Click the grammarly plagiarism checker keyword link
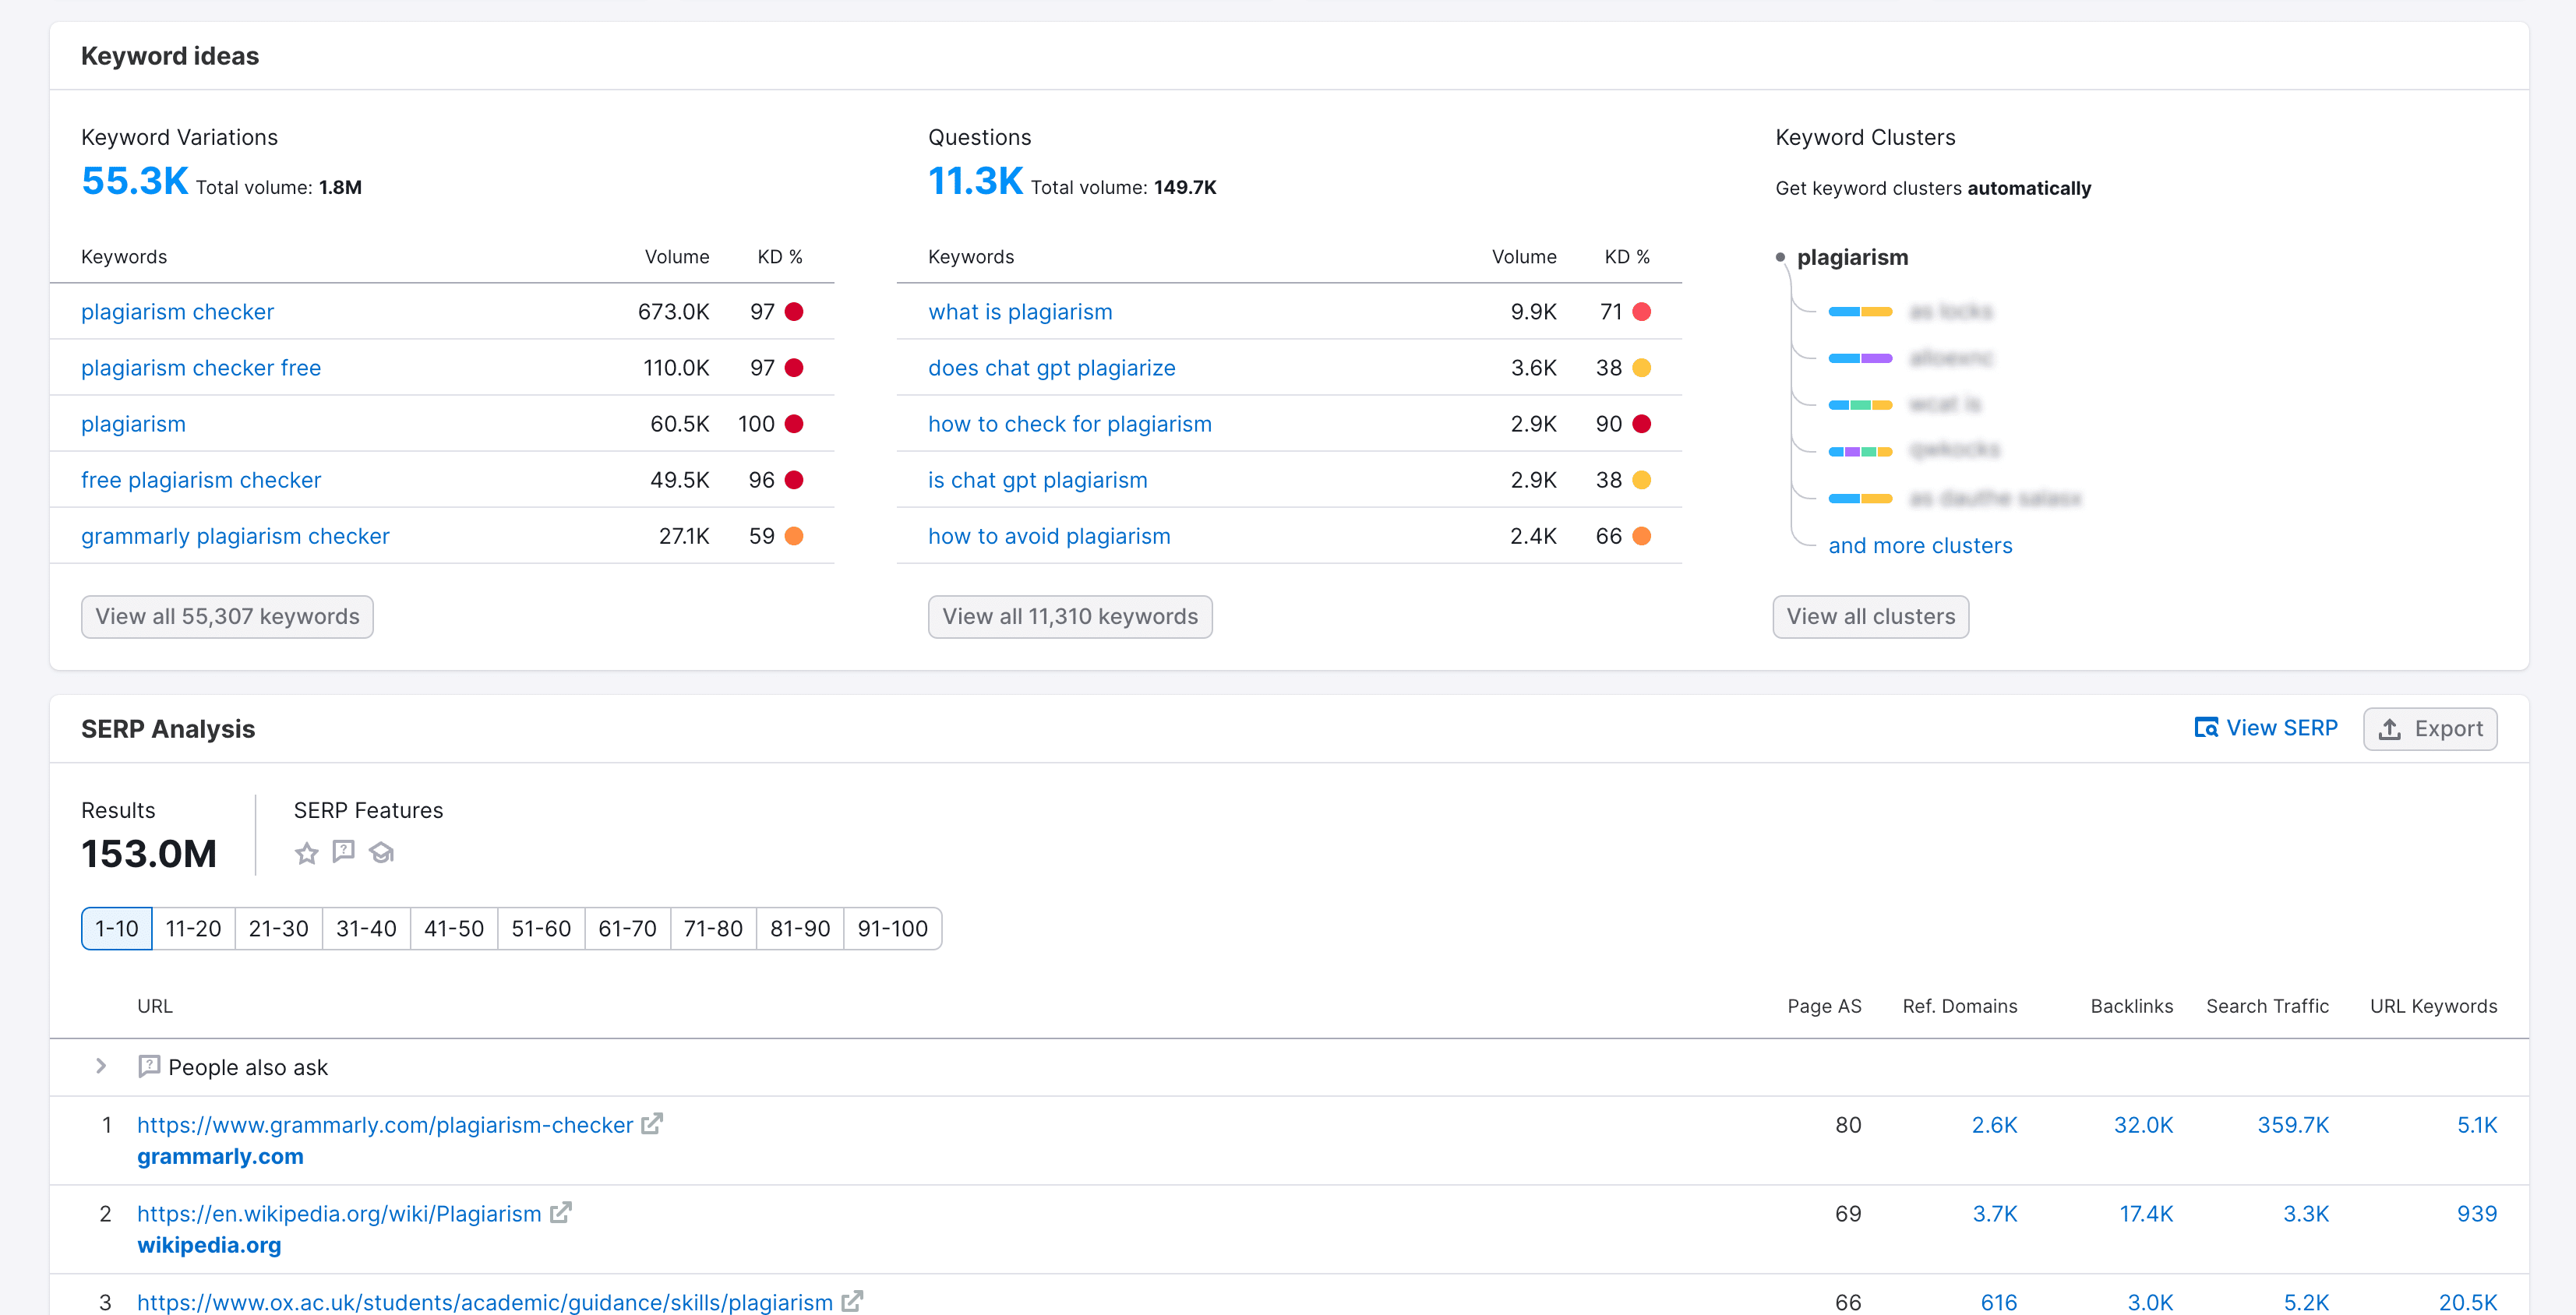 (236, 535)
